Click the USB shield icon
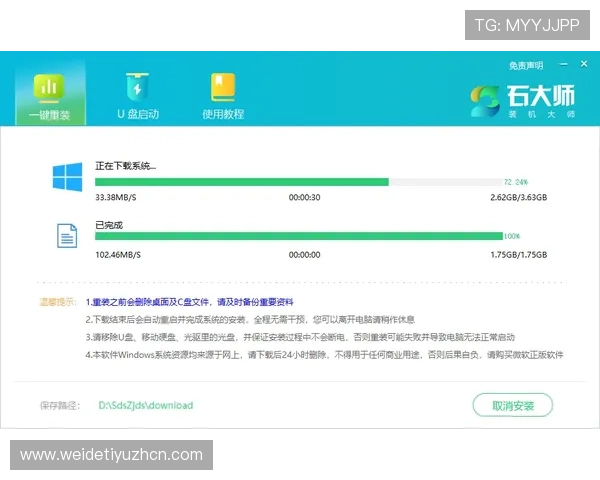This screenshot has width=600, height=480. click(x=137, y=87)
